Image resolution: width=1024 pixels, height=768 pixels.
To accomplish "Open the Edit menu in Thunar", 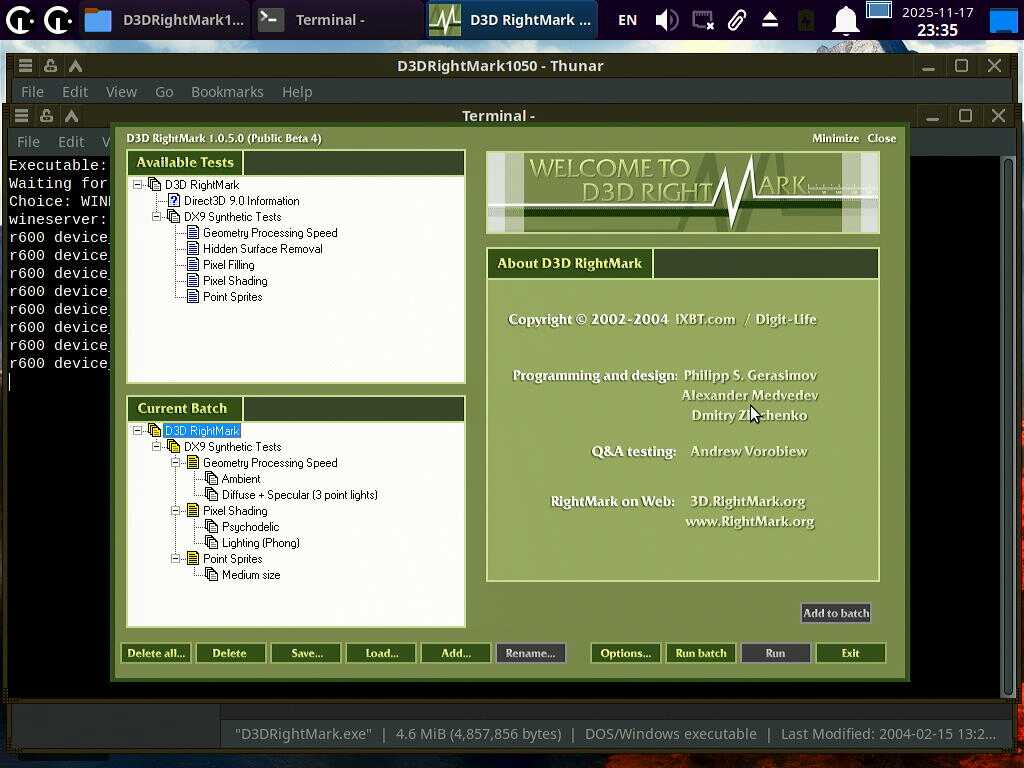I will pyautogui.click(x=75, y=92).
